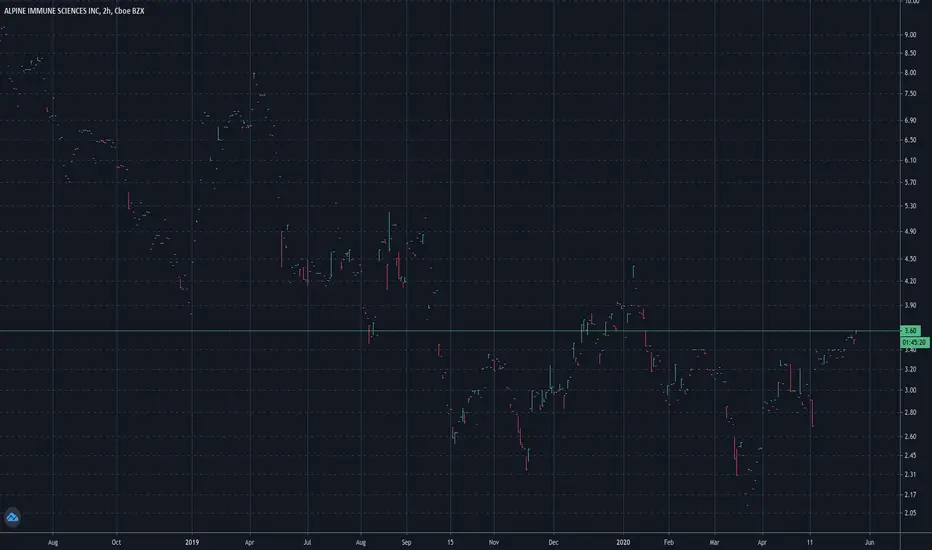Viewport: 932px width, 550px height.
Task: Click the 6.90 price axis label
Action: pos(910,120)
